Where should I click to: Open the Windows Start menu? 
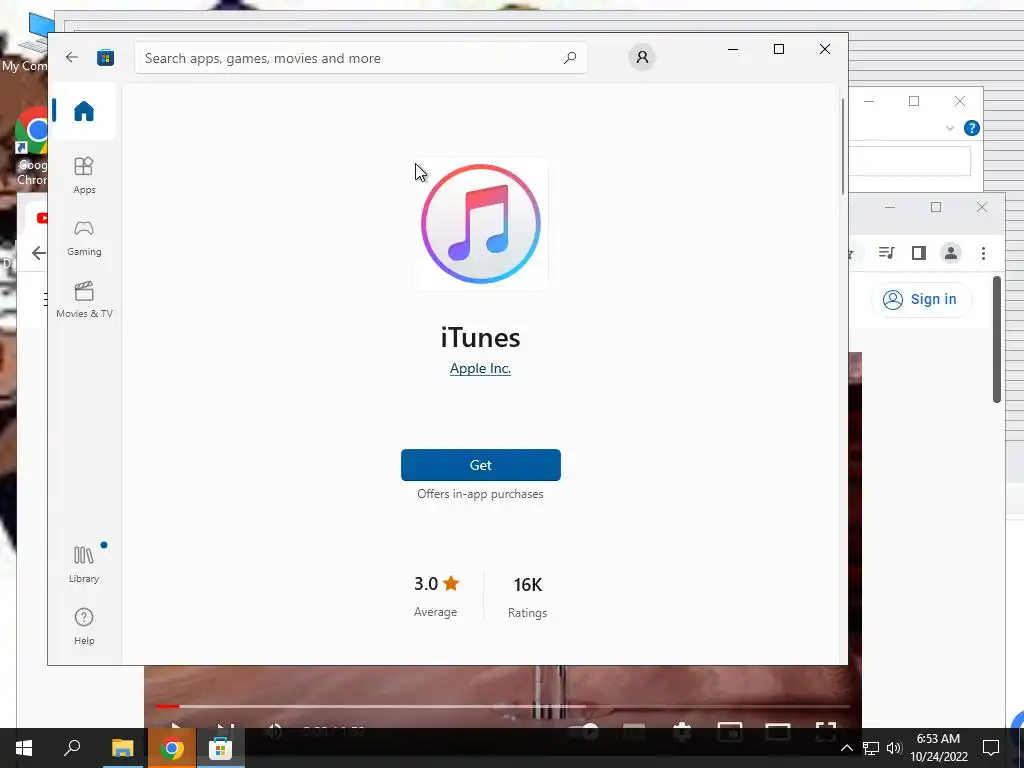coord(24,748)
